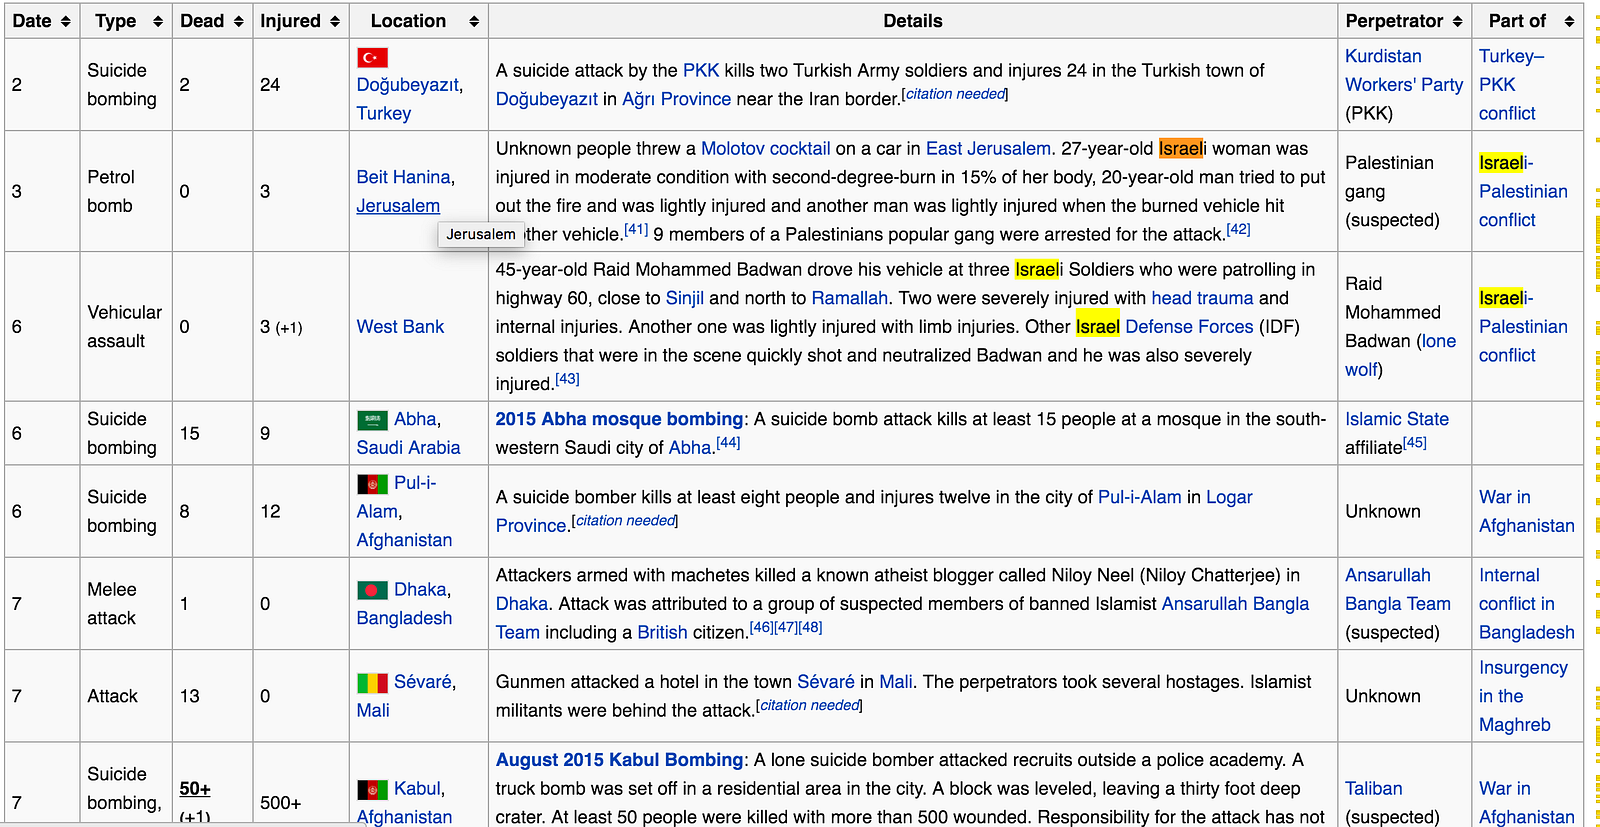The width and height of the screenshot is (1600, 827).
Task: Open citation reference 41
Action: [636, 229]
